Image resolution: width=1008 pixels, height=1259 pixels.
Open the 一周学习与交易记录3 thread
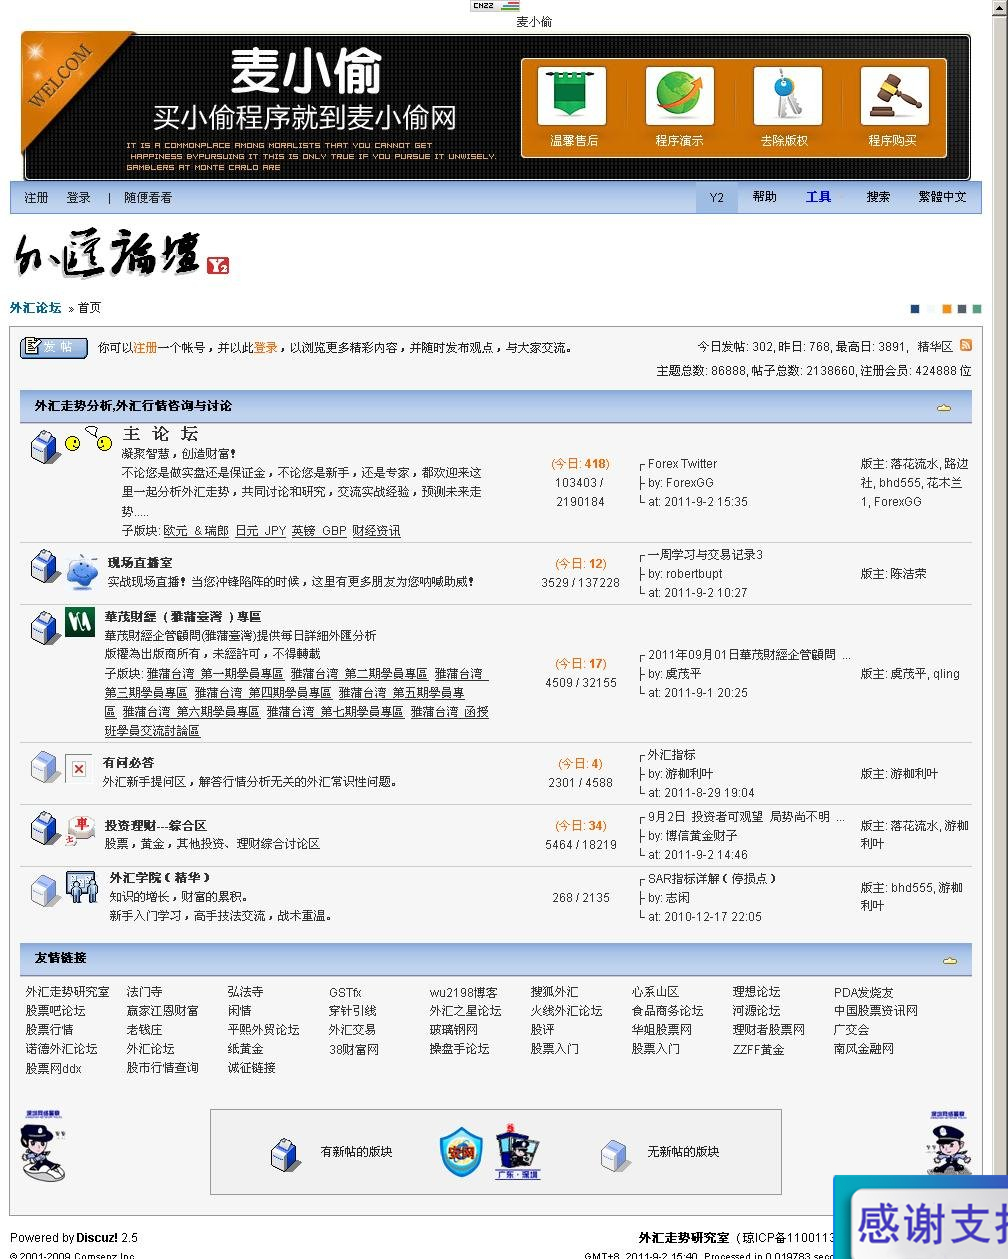click(705, 555)
